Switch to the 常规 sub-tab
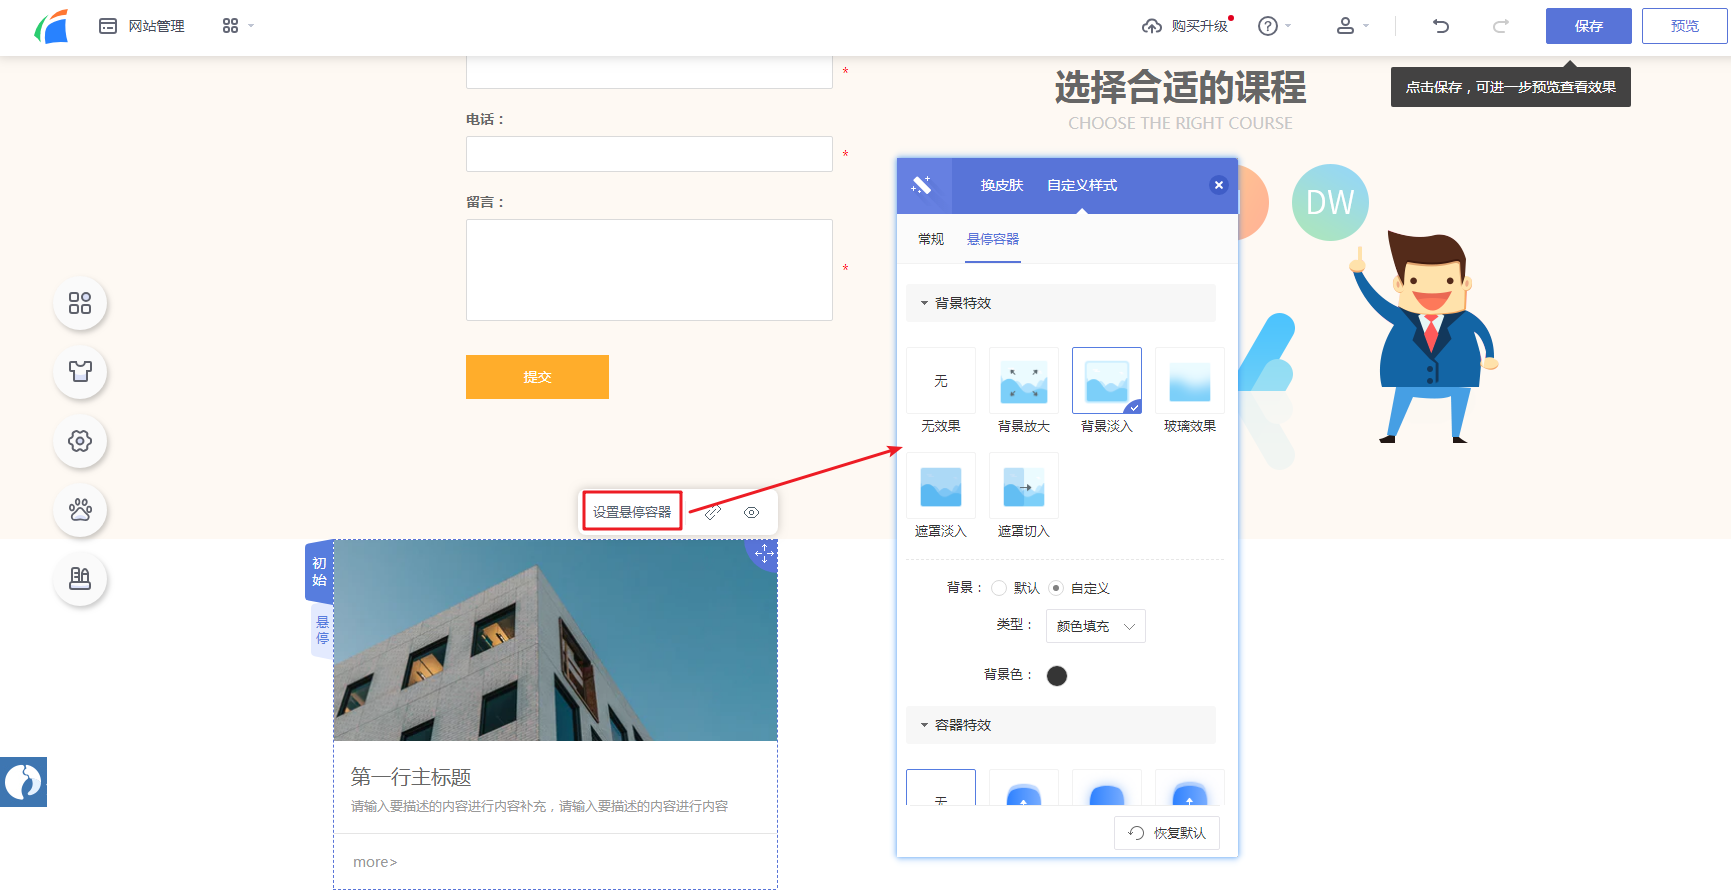Screen dimensions: 1731x896 tap(931, 239)
